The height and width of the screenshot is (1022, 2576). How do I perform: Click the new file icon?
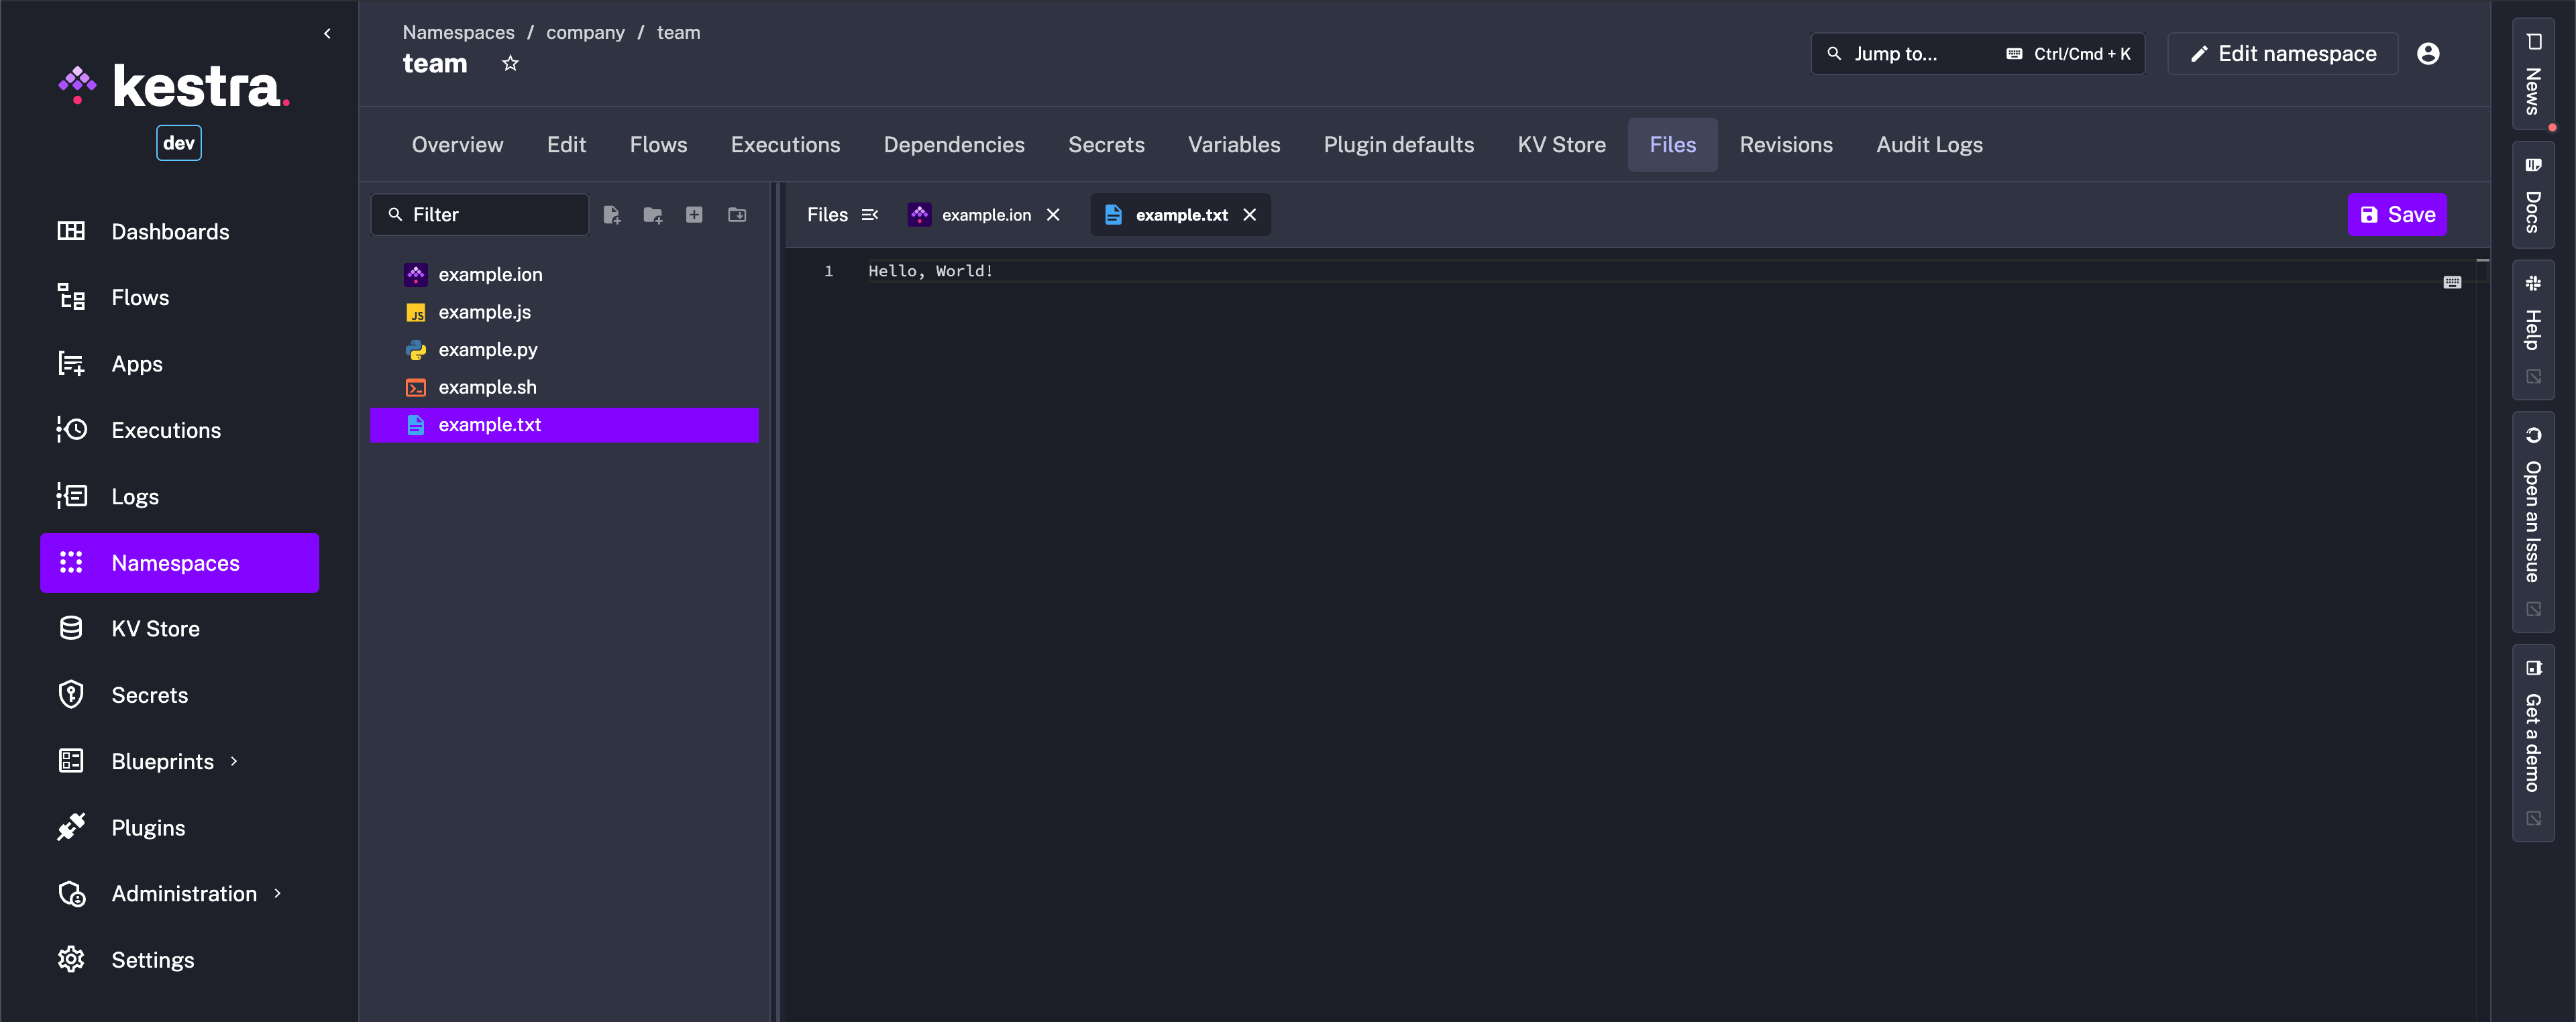(611, 215)
